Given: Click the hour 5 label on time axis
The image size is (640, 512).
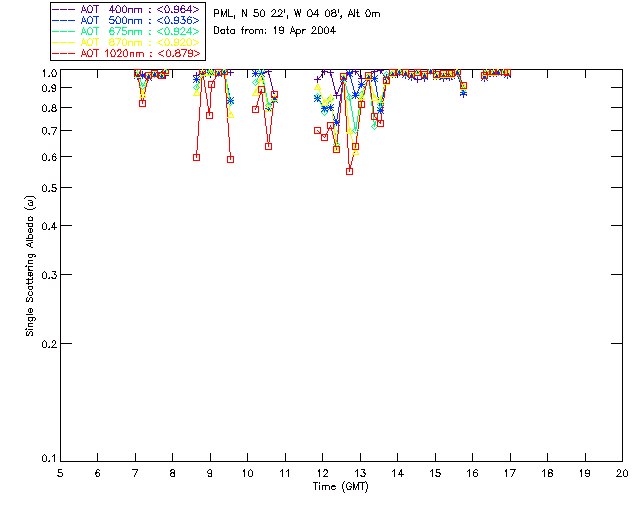Looking at the screenshot, I should point(60,473).
